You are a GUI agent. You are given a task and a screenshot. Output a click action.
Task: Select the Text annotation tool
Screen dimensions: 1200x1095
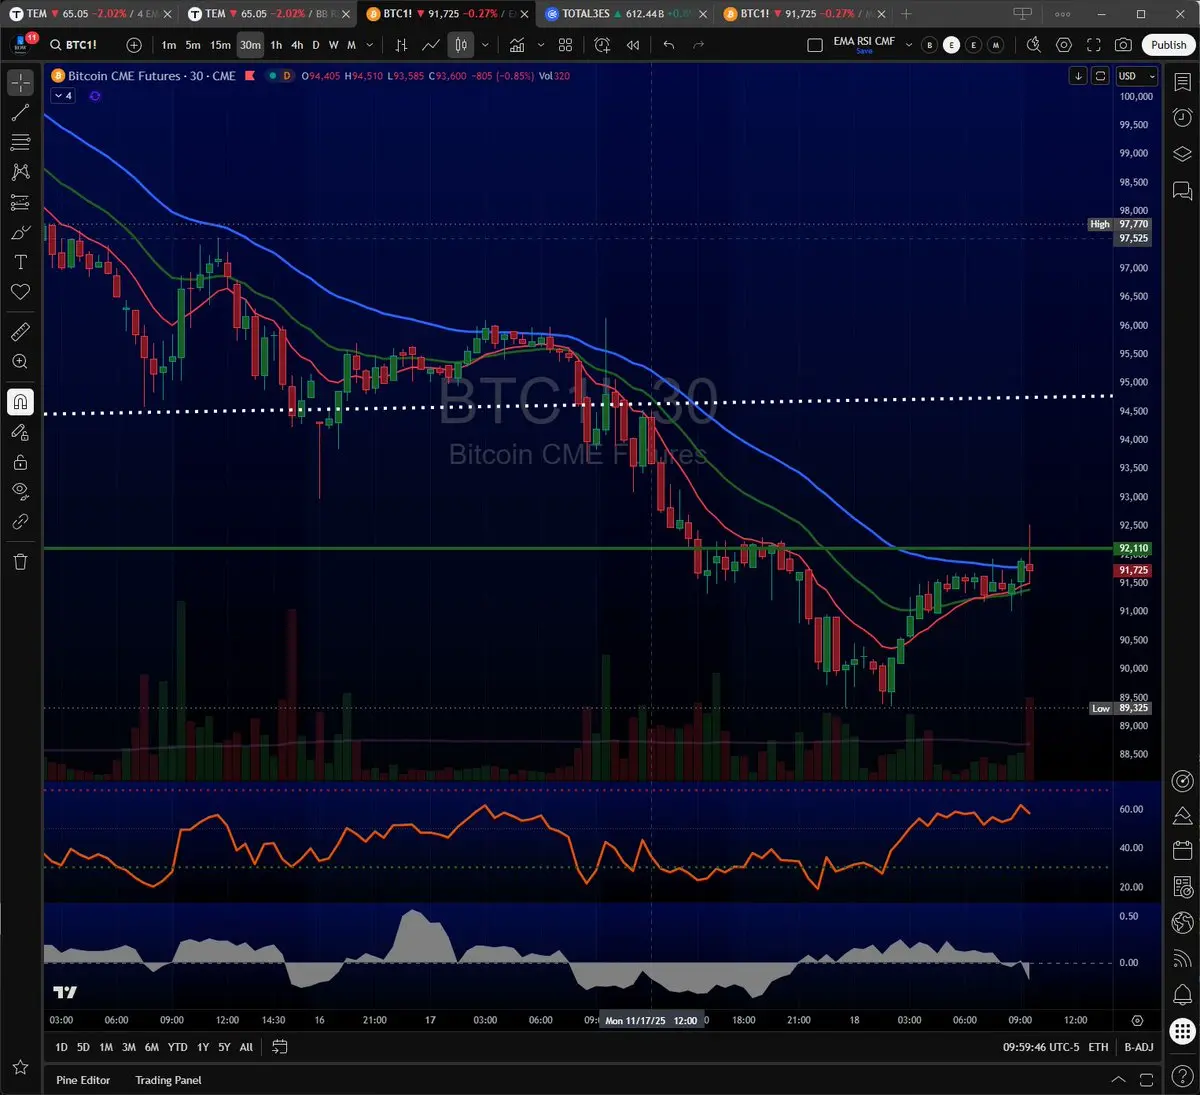coord(20,262)
